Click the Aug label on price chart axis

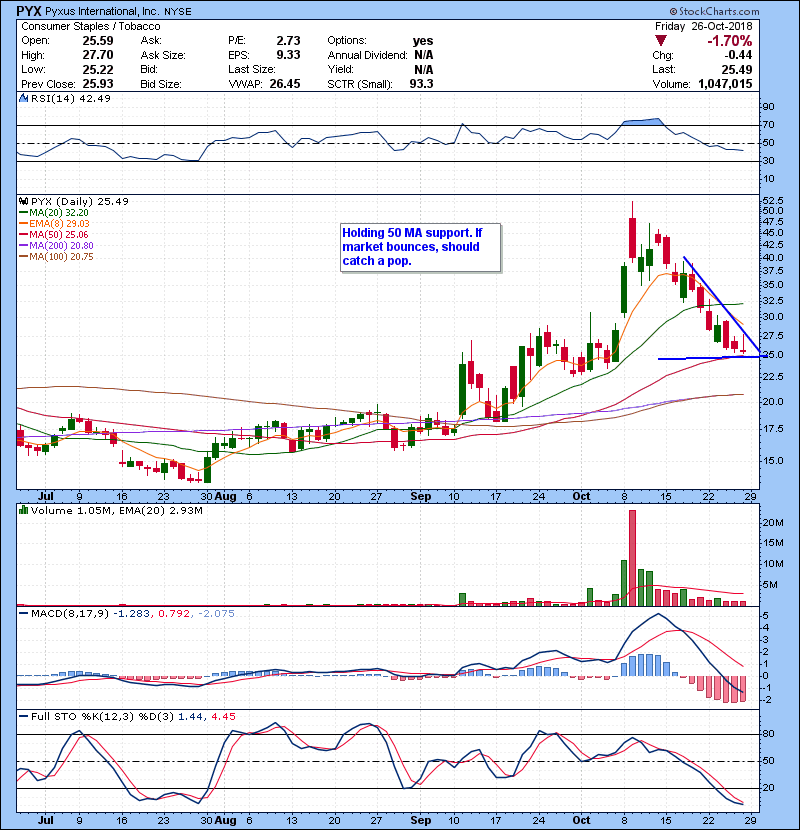[x=226, y=497]
